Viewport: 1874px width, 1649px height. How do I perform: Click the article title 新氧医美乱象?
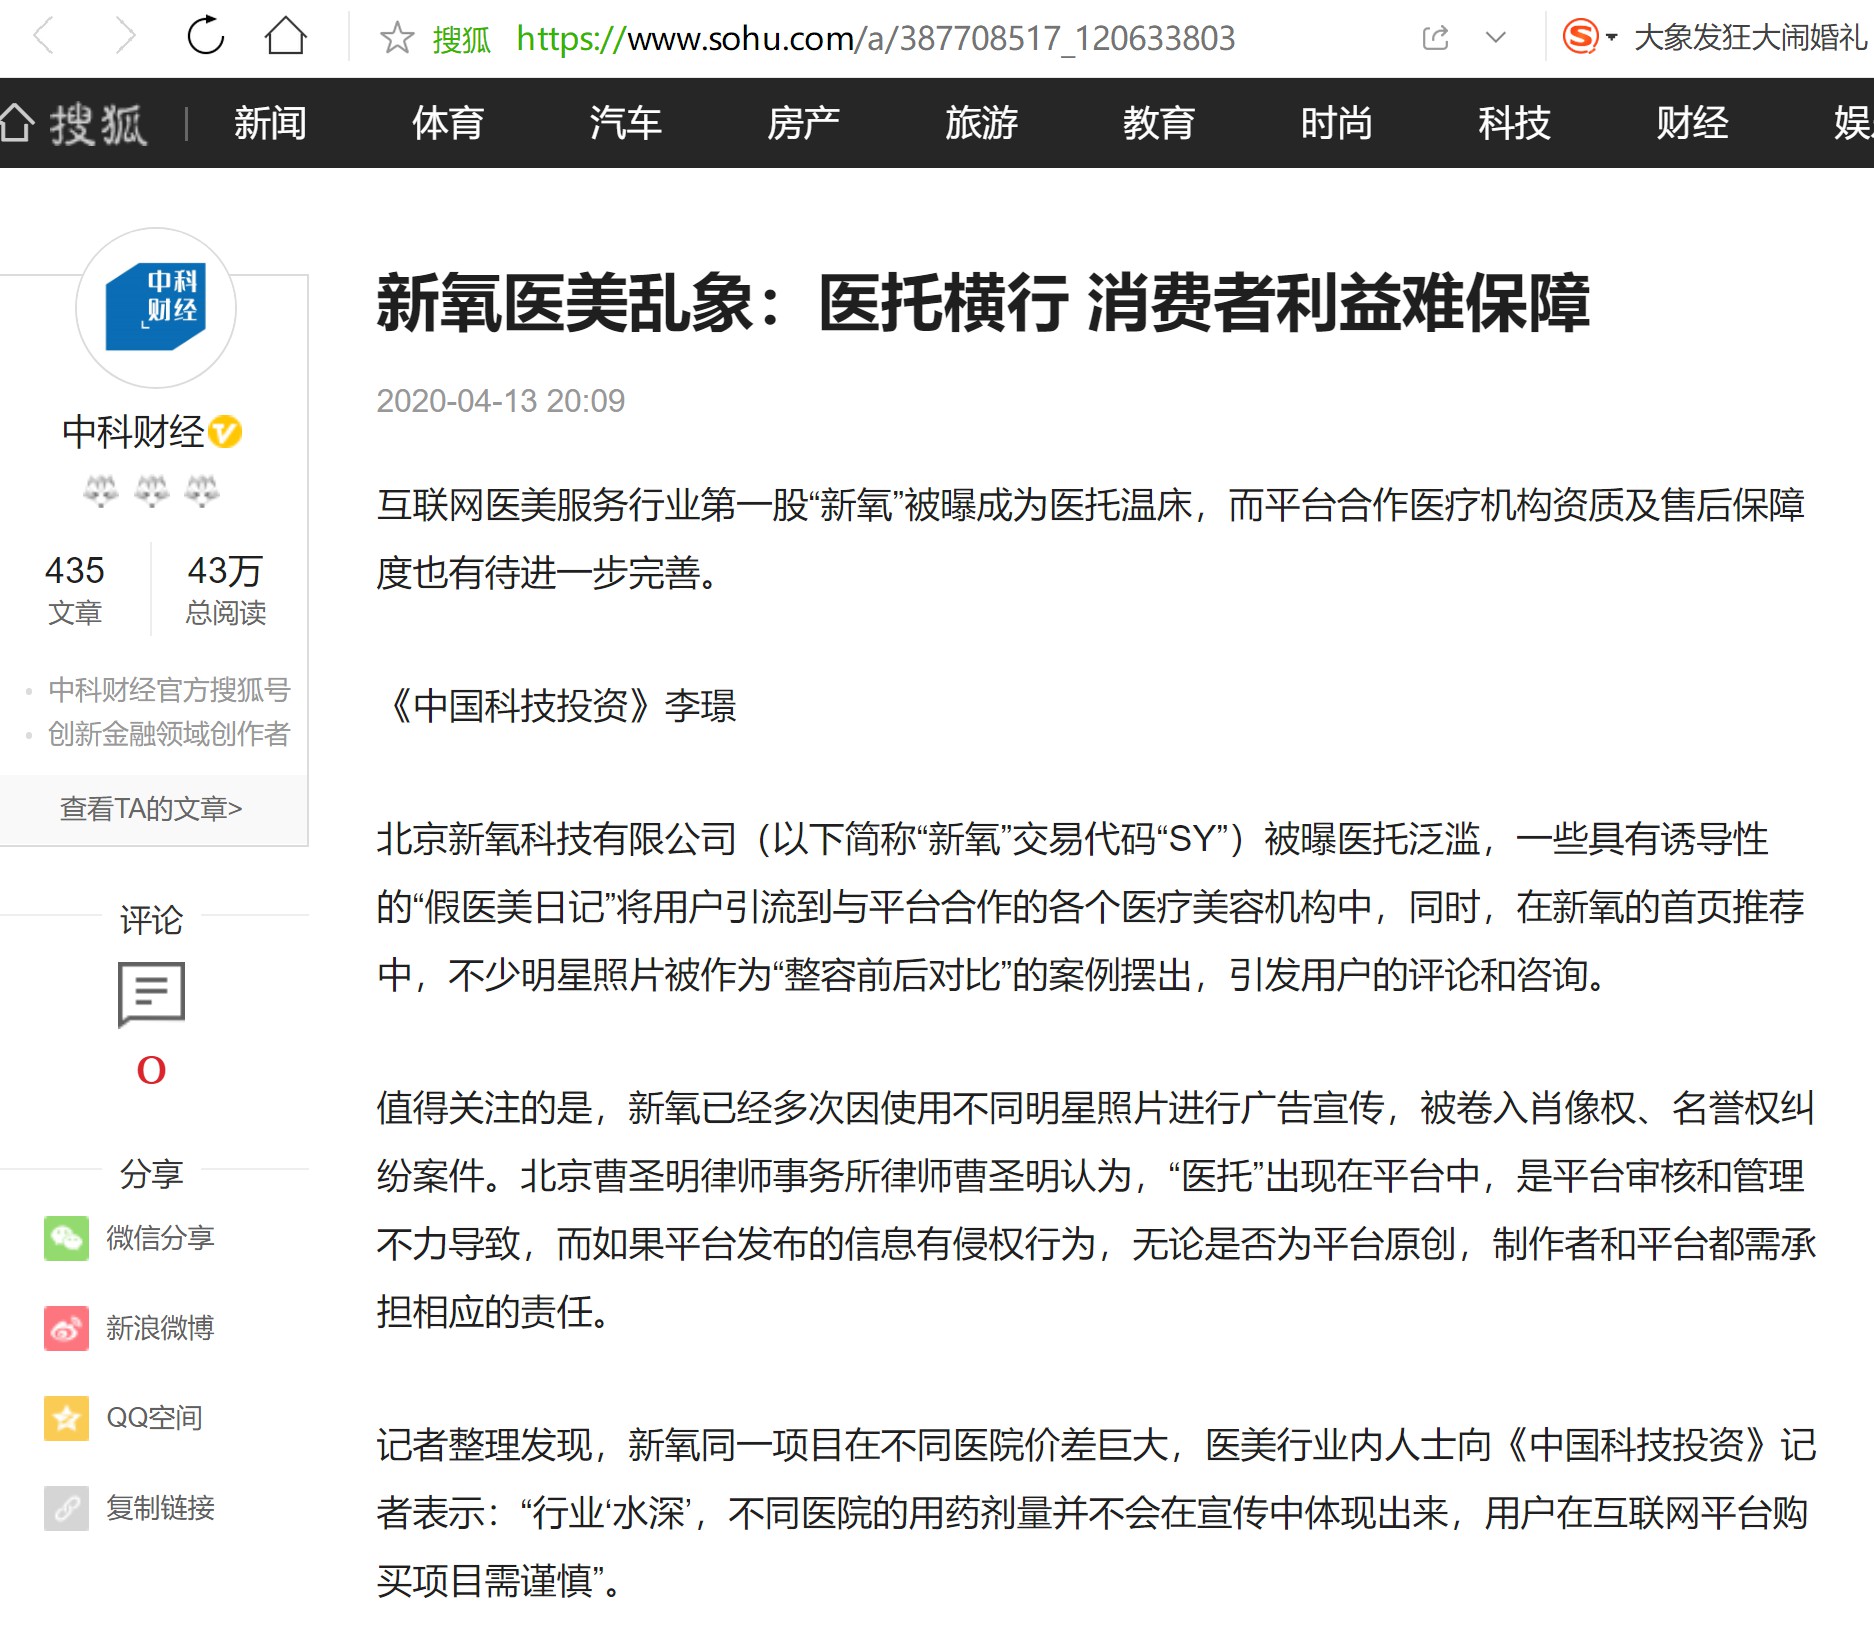tap(982, 303)
